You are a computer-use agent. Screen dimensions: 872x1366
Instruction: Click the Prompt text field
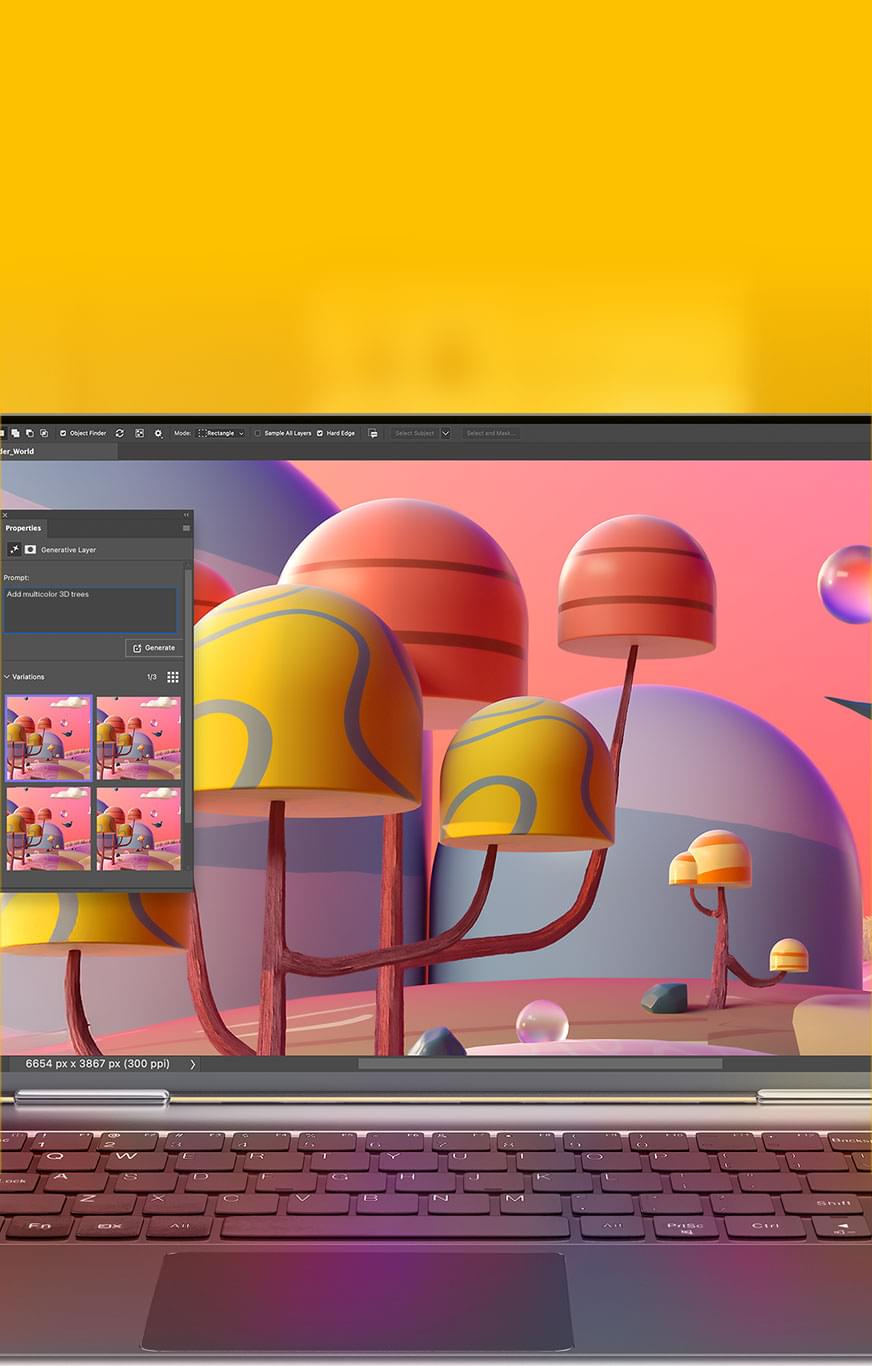click(90, 609)
